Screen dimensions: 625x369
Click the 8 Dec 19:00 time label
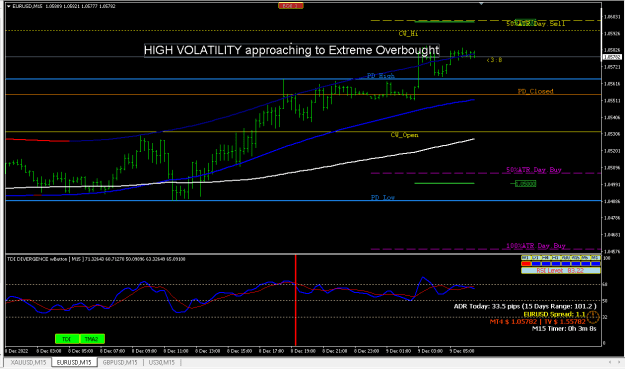[303, 351]
